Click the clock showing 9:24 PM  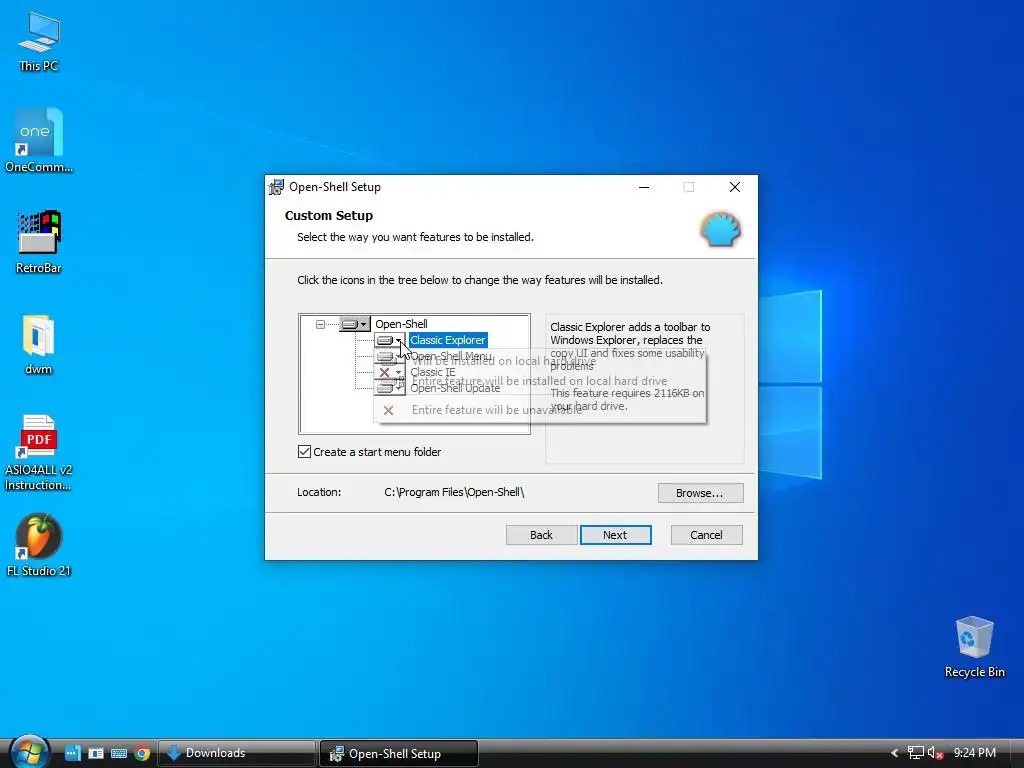(x=974, y=753)
